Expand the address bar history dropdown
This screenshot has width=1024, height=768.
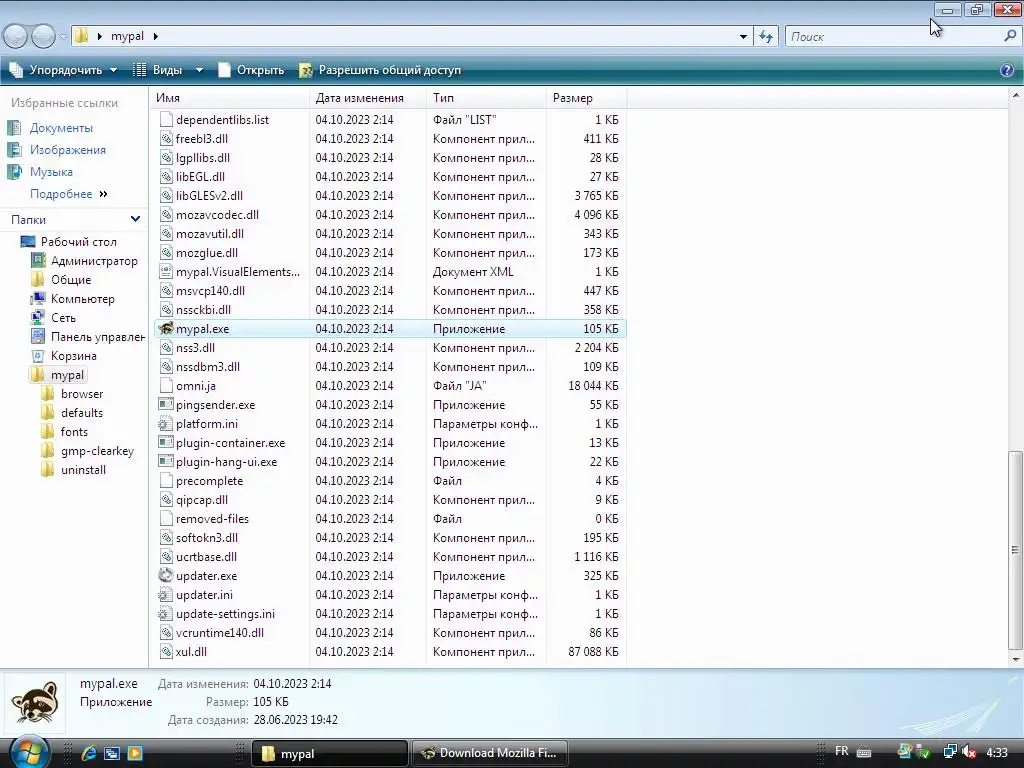(743, 37)
